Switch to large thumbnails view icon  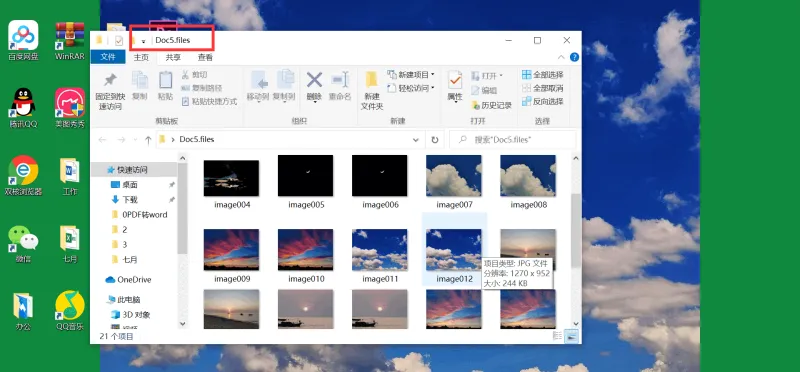pos(572,336)
